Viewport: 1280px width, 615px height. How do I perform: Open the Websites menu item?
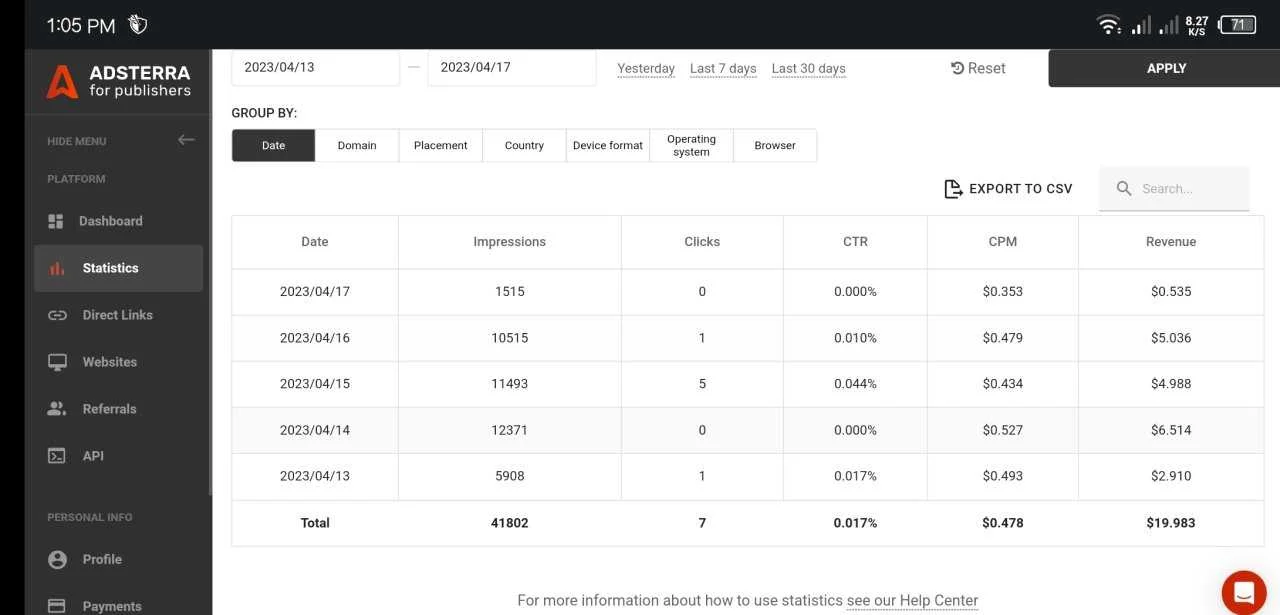tap(118, 362)
